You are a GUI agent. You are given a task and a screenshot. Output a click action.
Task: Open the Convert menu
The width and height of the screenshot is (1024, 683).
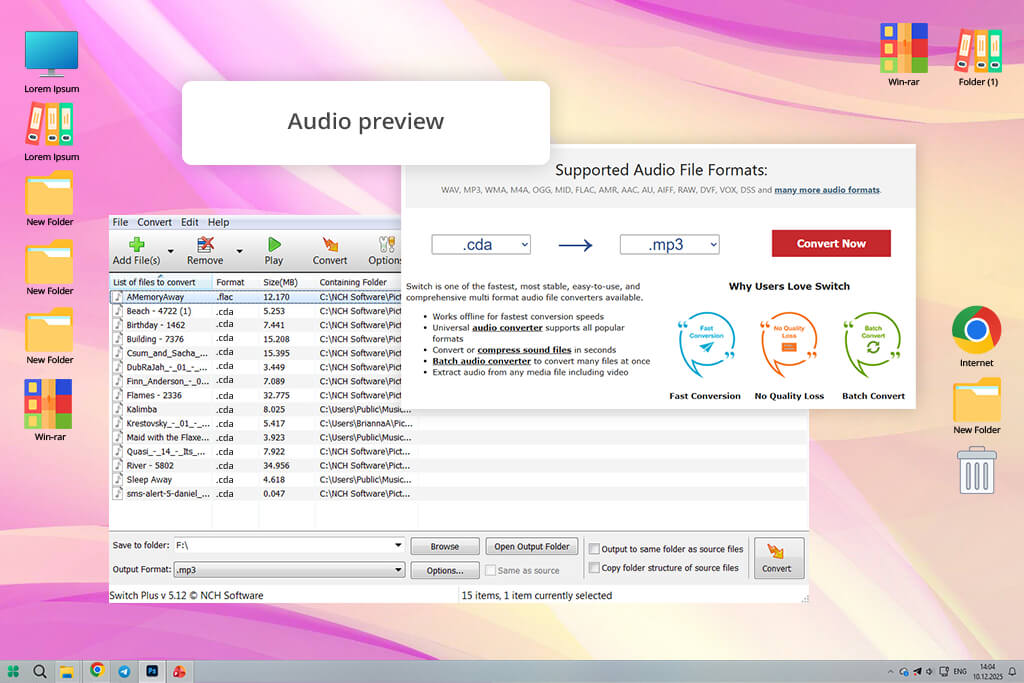154,222
